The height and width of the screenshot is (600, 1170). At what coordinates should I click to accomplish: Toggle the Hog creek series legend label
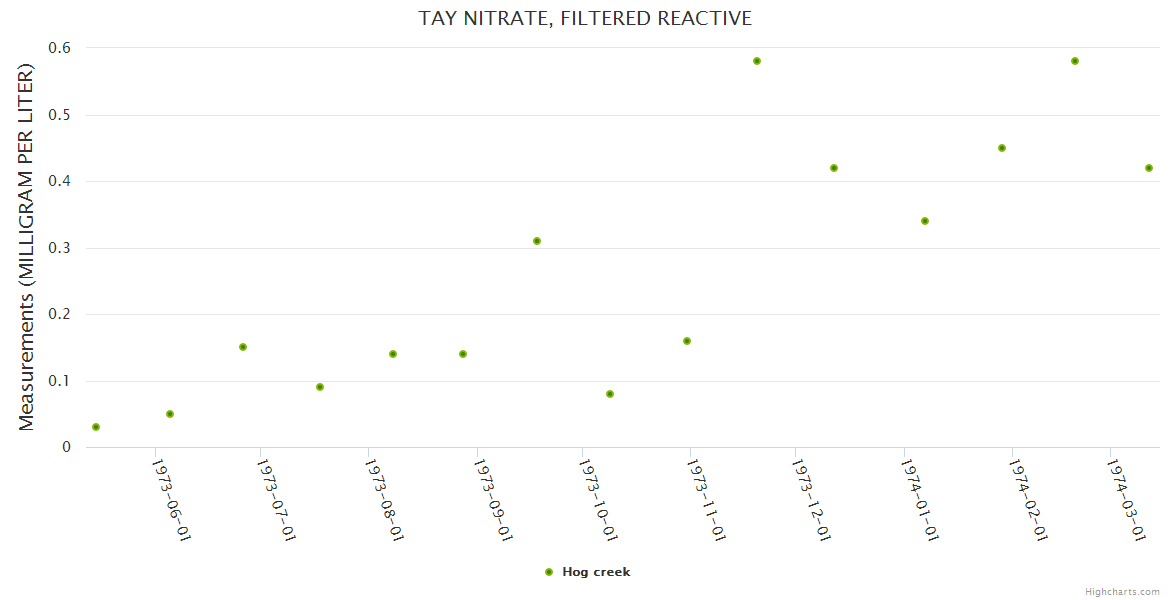coord(596,572)
